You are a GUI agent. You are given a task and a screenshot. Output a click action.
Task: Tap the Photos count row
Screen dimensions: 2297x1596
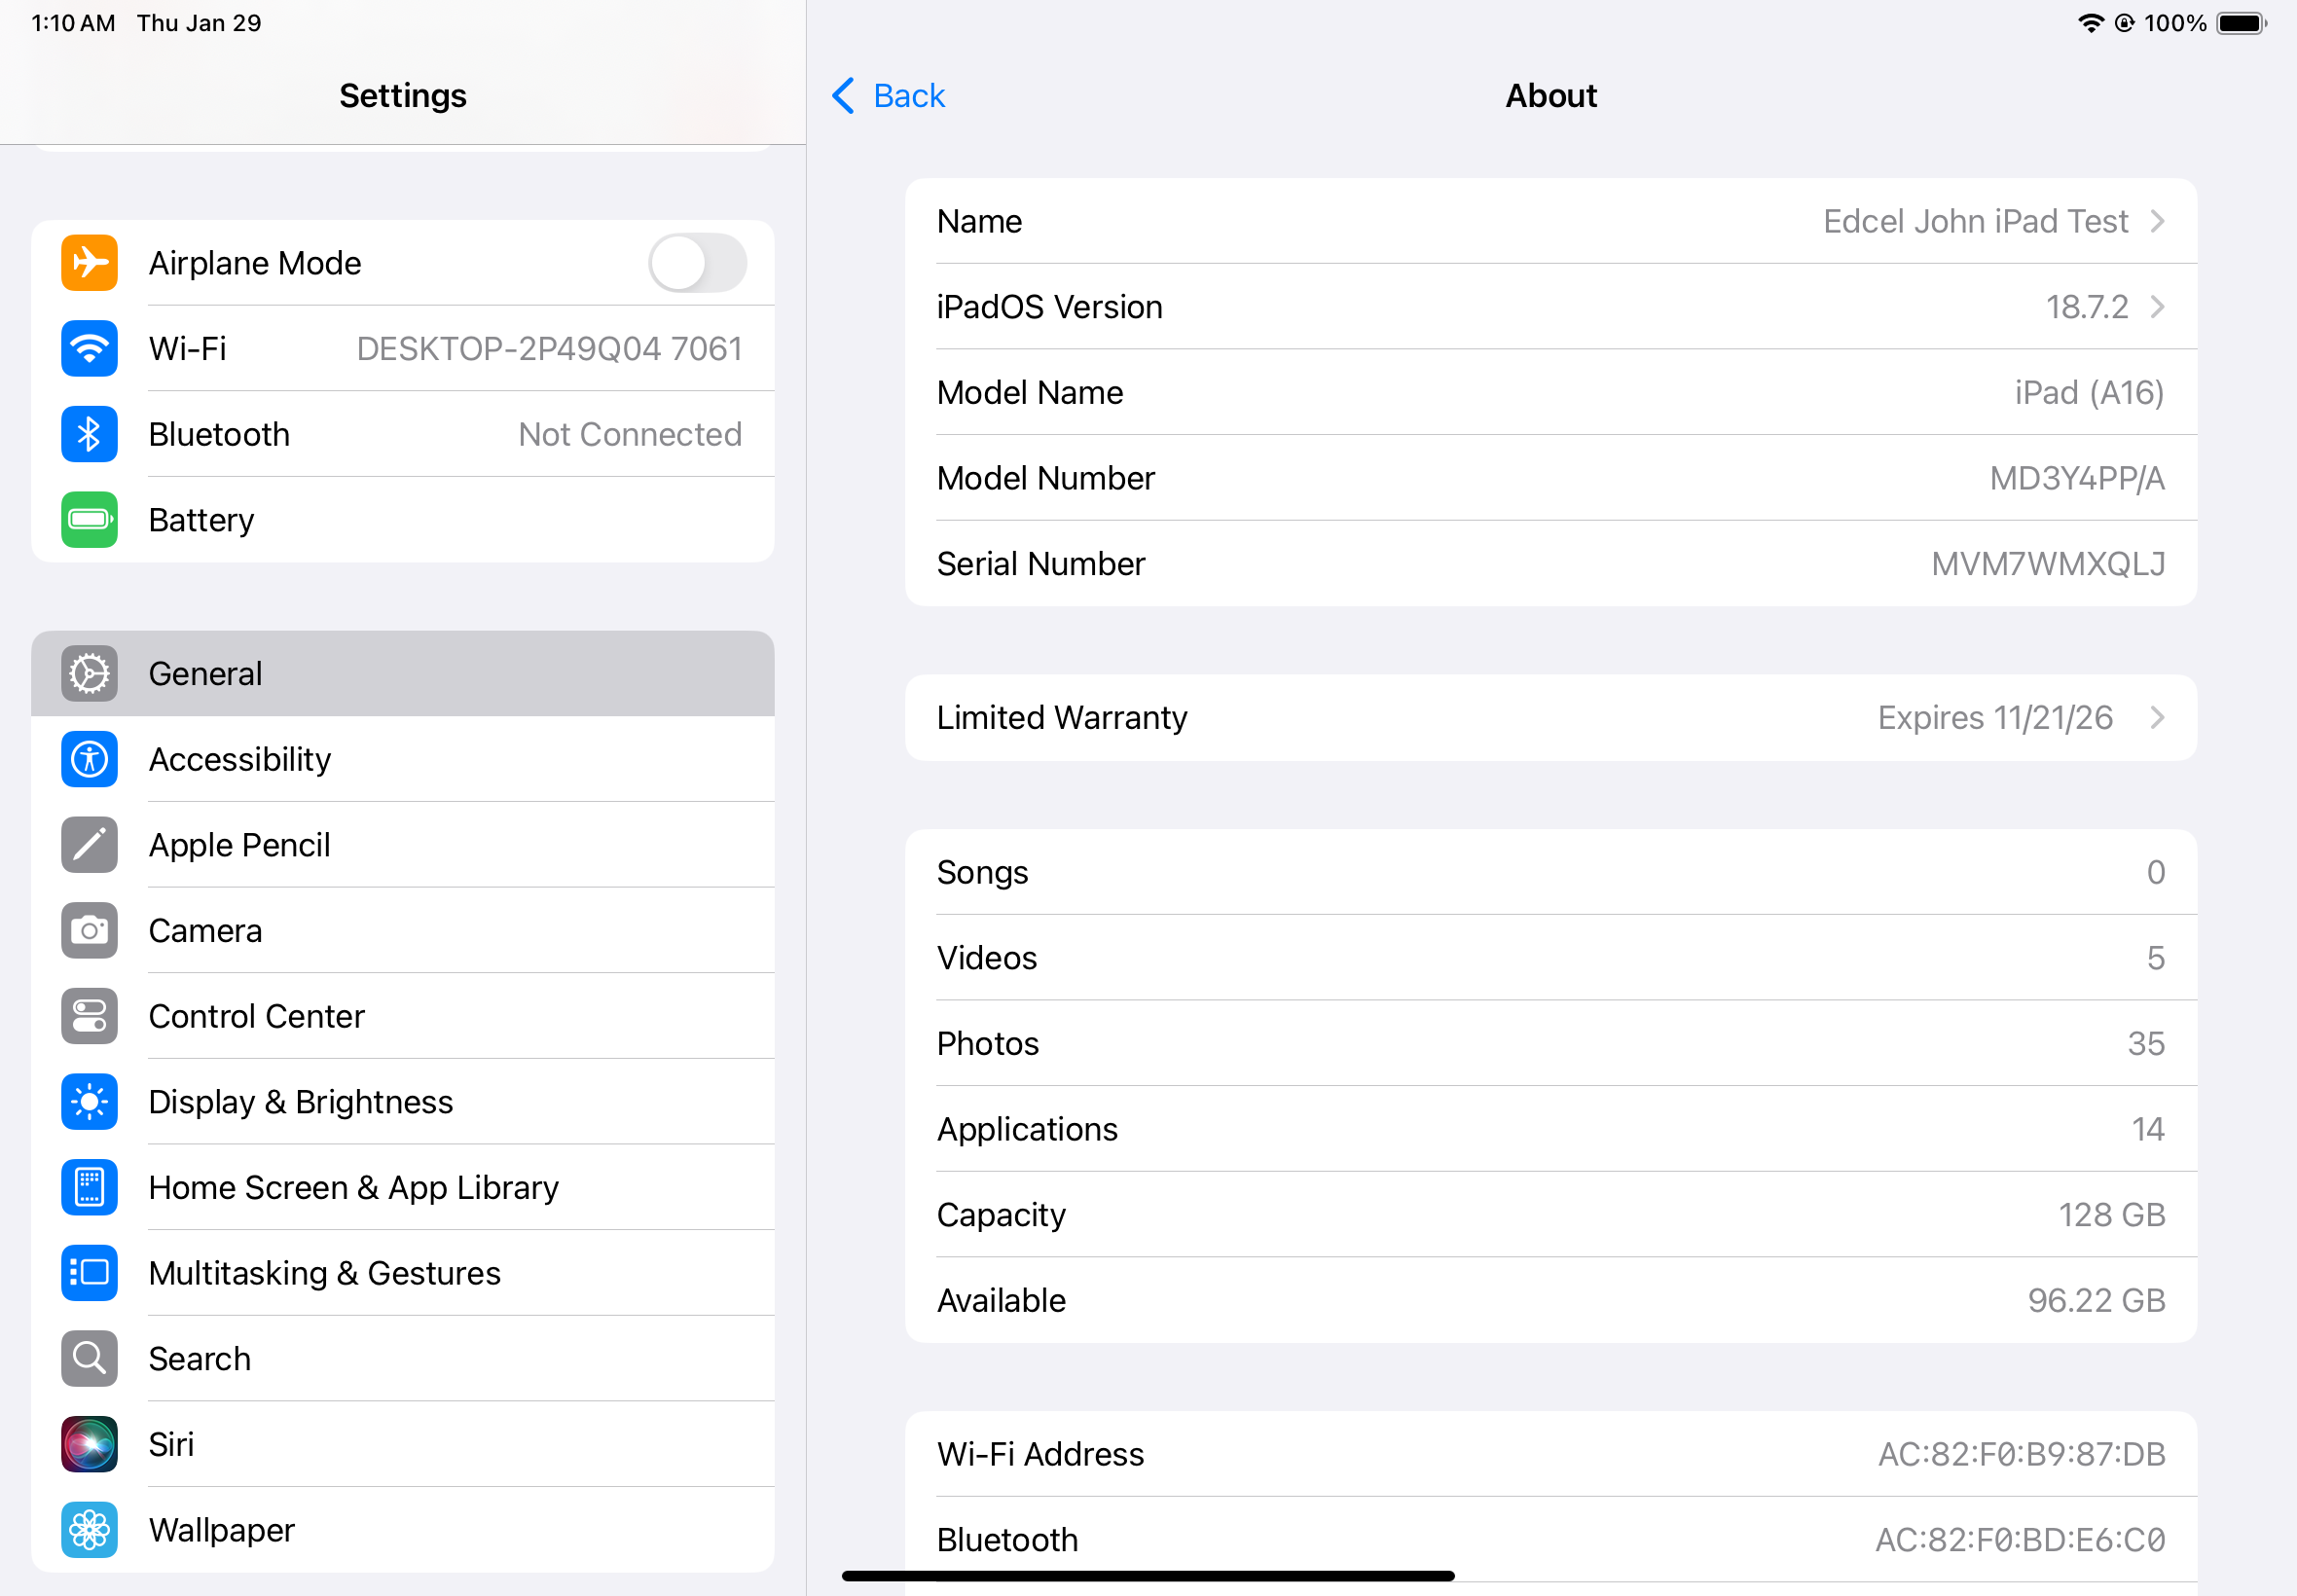[1551, 1043]
